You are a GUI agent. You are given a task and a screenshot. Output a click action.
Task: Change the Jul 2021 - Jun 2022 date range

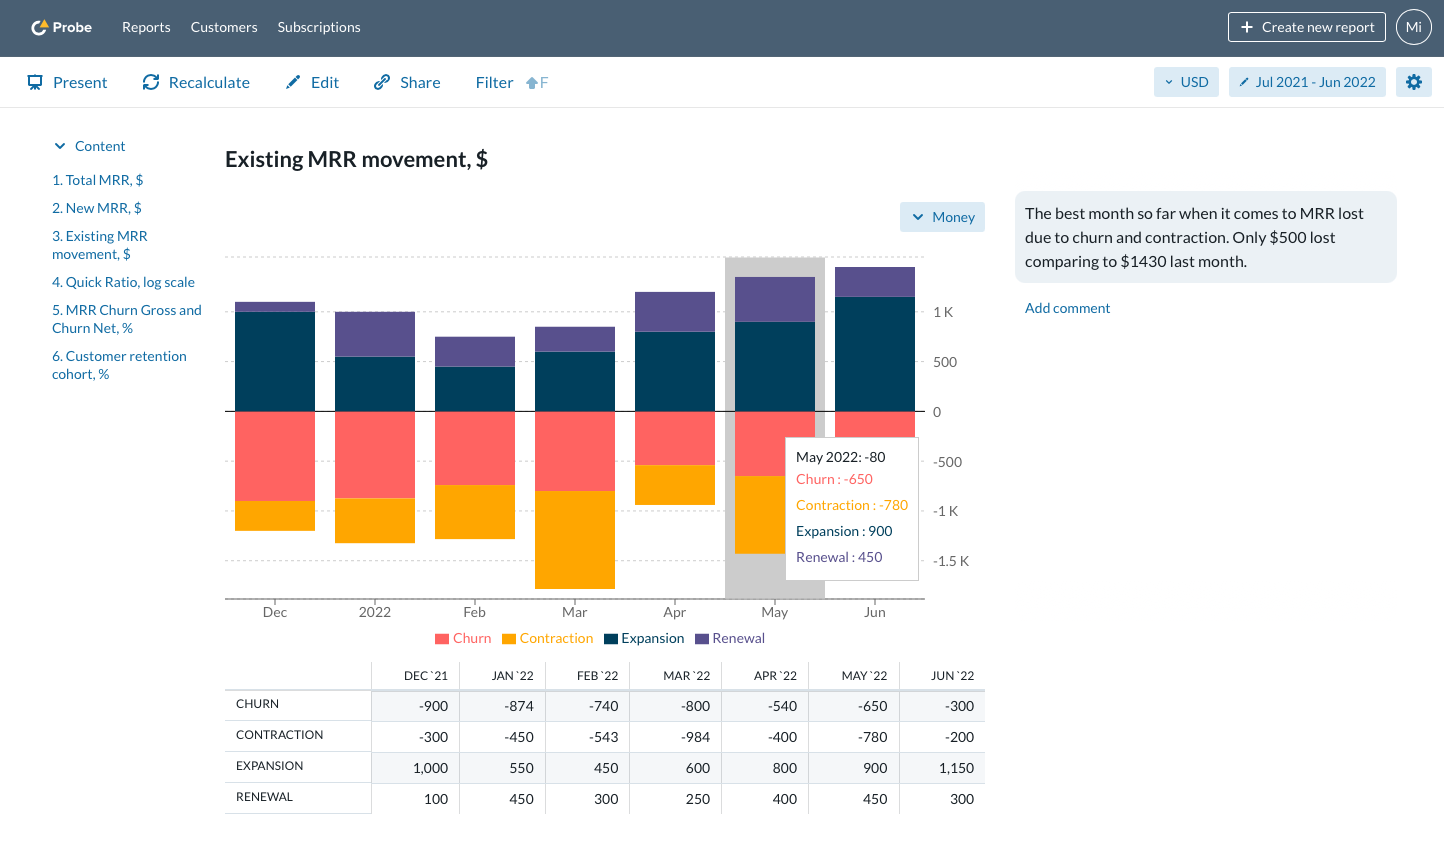click(x=1307, y=82)
